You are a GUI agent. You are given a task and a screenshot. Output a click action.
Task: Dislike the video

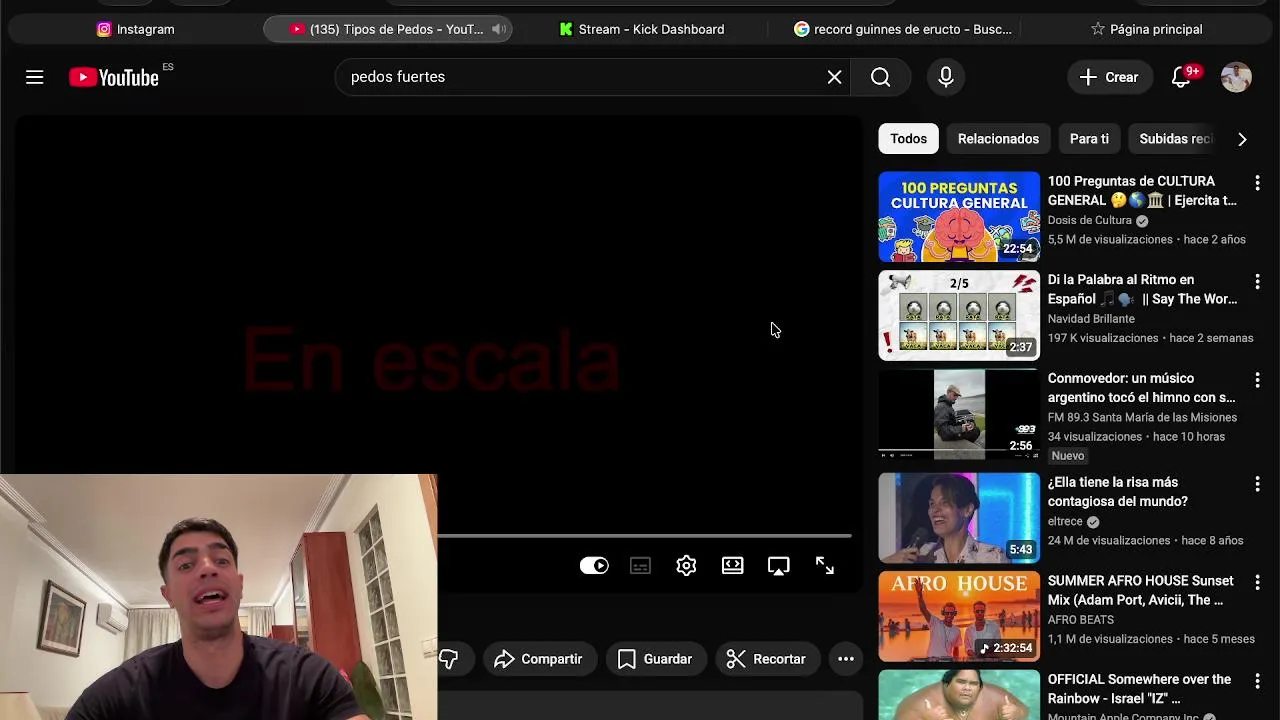coord(448,659)
